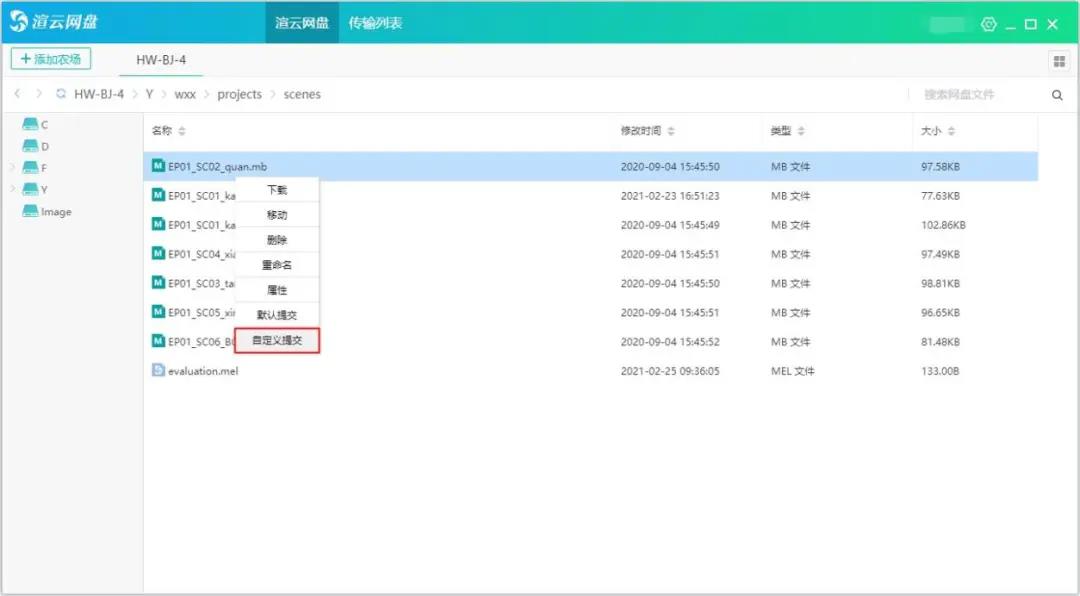Click the 添加农场 button
This screenshot has height=596, width=1080.
click(x=50, y=59)
